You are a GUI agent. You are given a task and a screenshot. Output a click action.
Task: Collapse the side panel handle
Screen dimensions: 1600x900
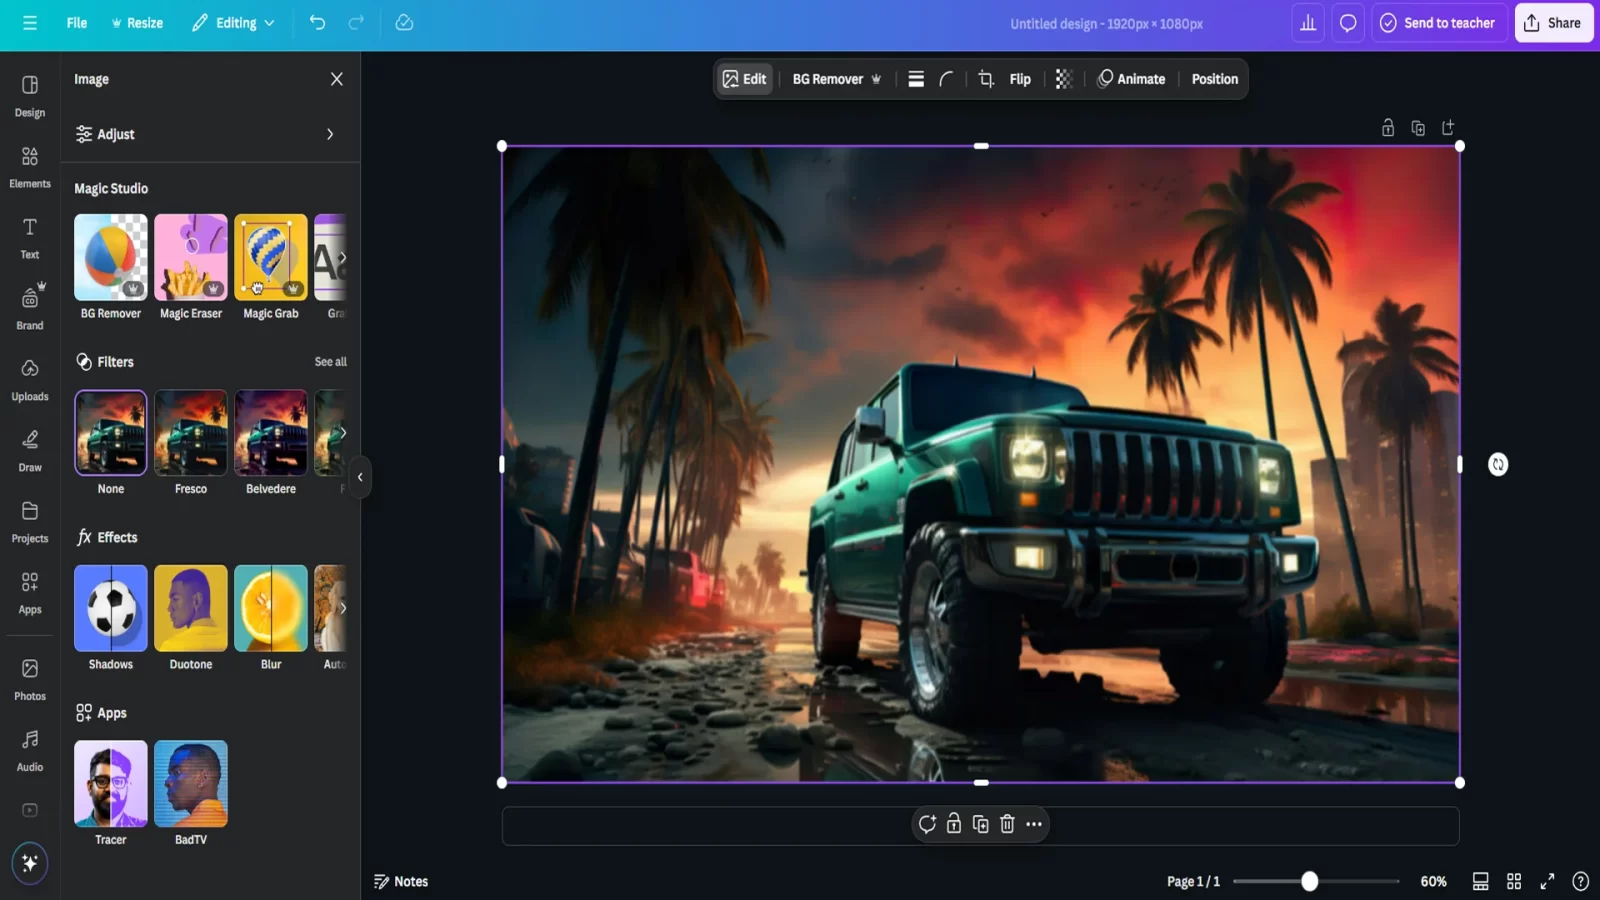(x=360, y=477)
